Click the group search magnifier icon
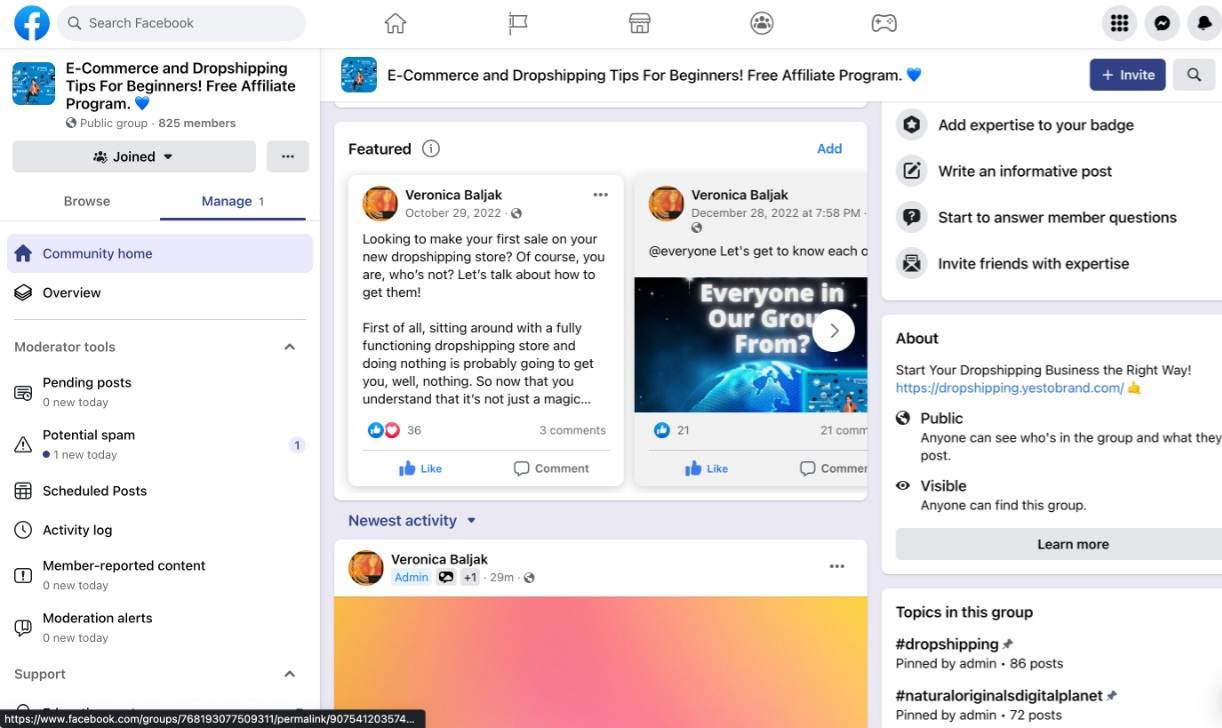This screenshot has height=728, width=1222. pos(1194,75)
